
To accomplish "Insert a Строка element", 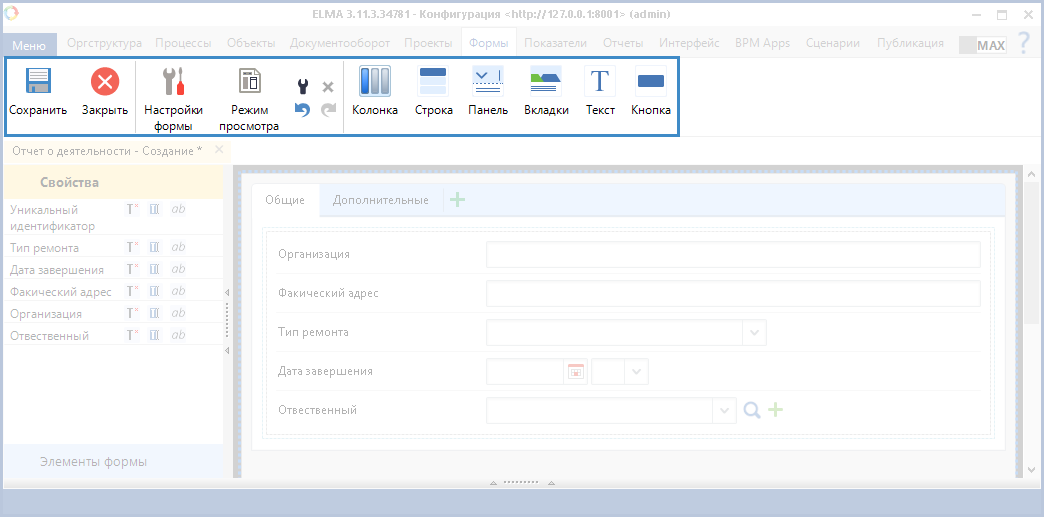I will click(x=433, y=82).
